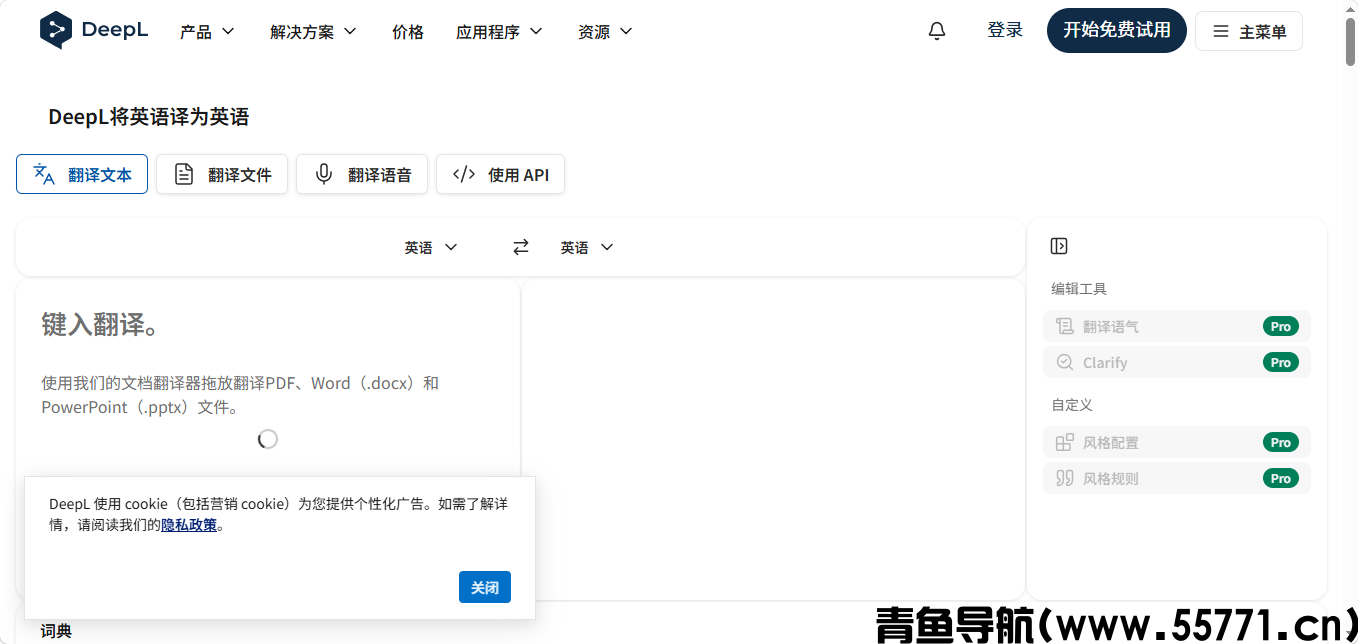
Task: Click the 开始免费试用 button
Action: pos(1117,30)
